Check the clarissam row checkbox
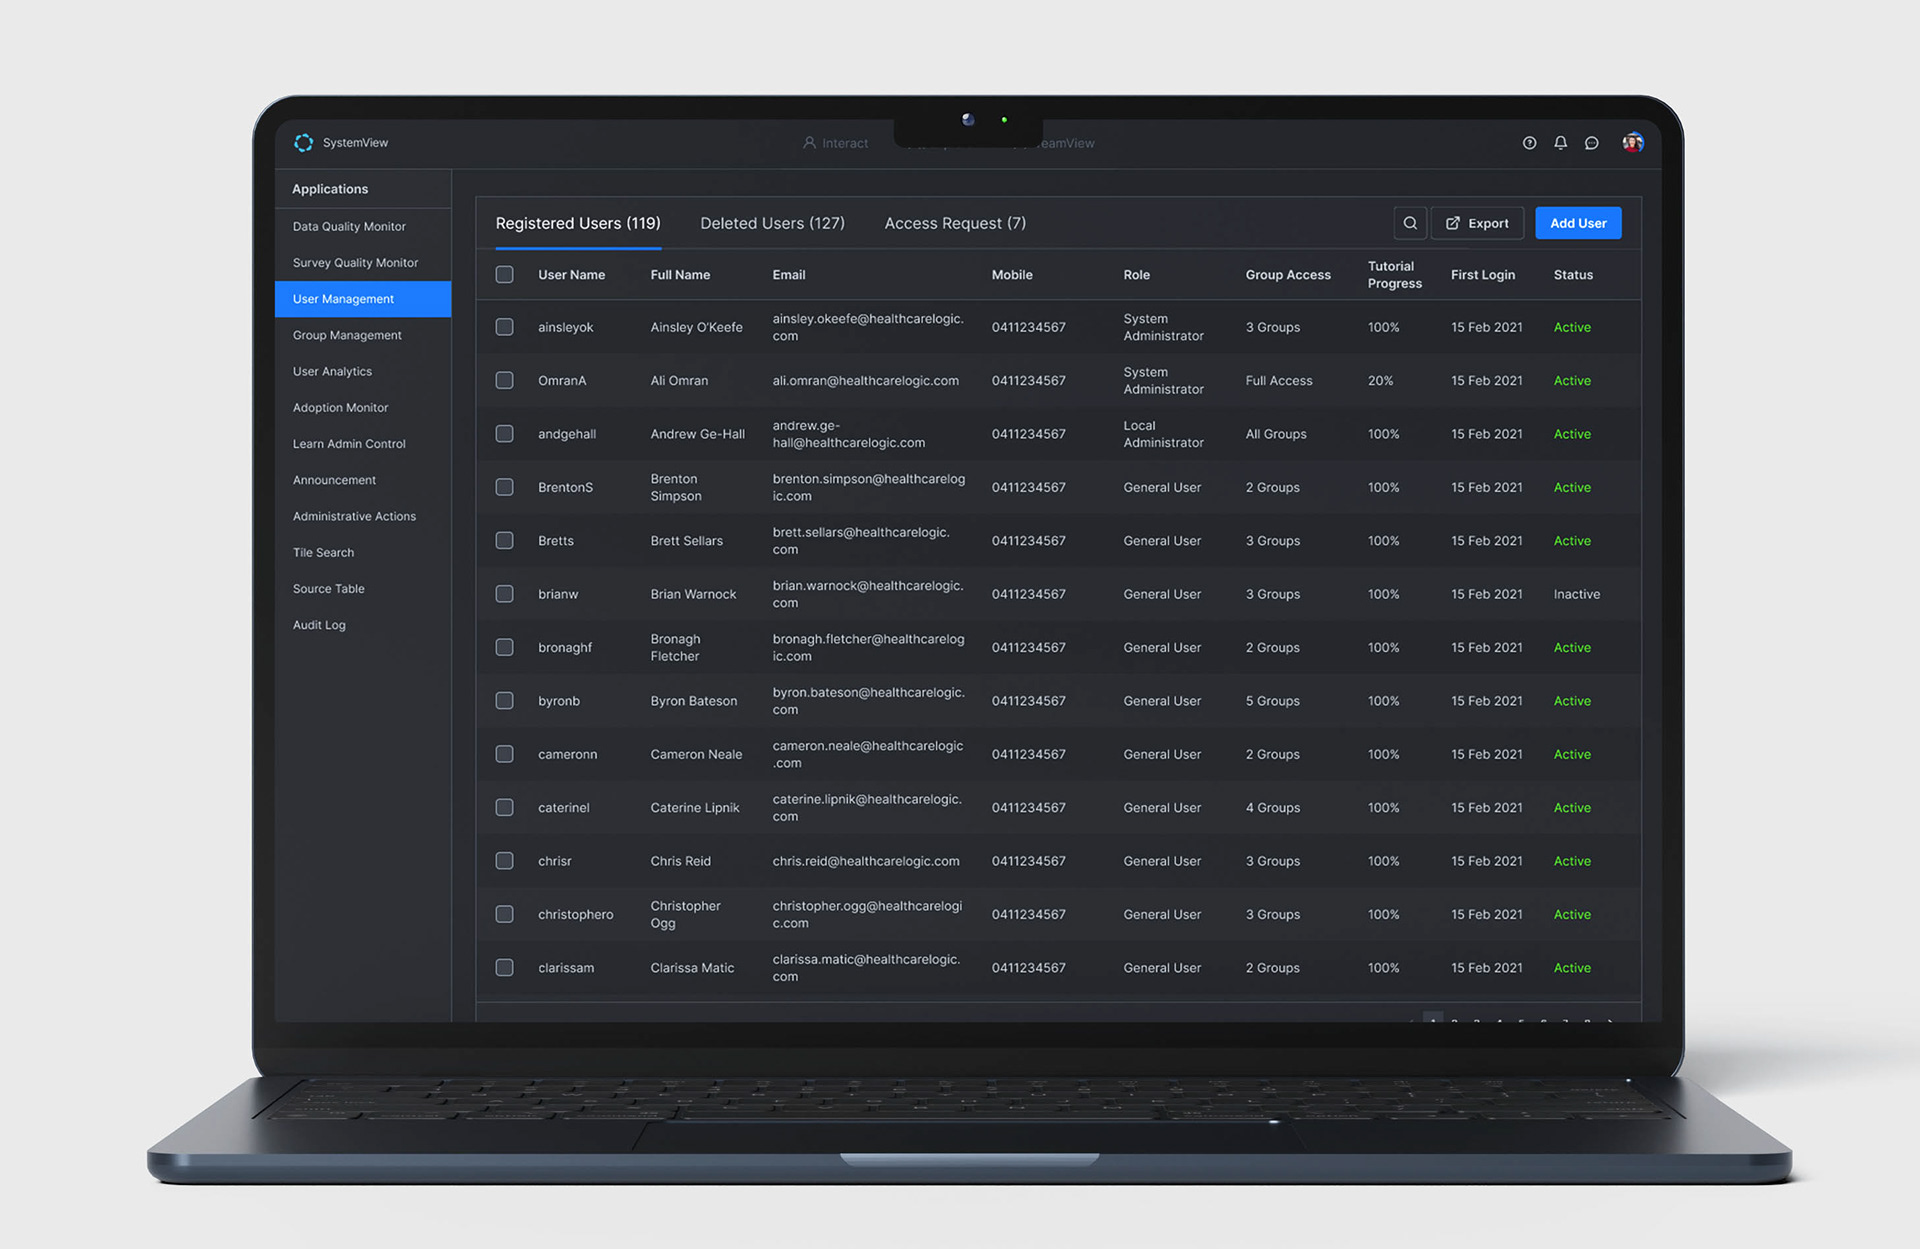 click(505, 967)
